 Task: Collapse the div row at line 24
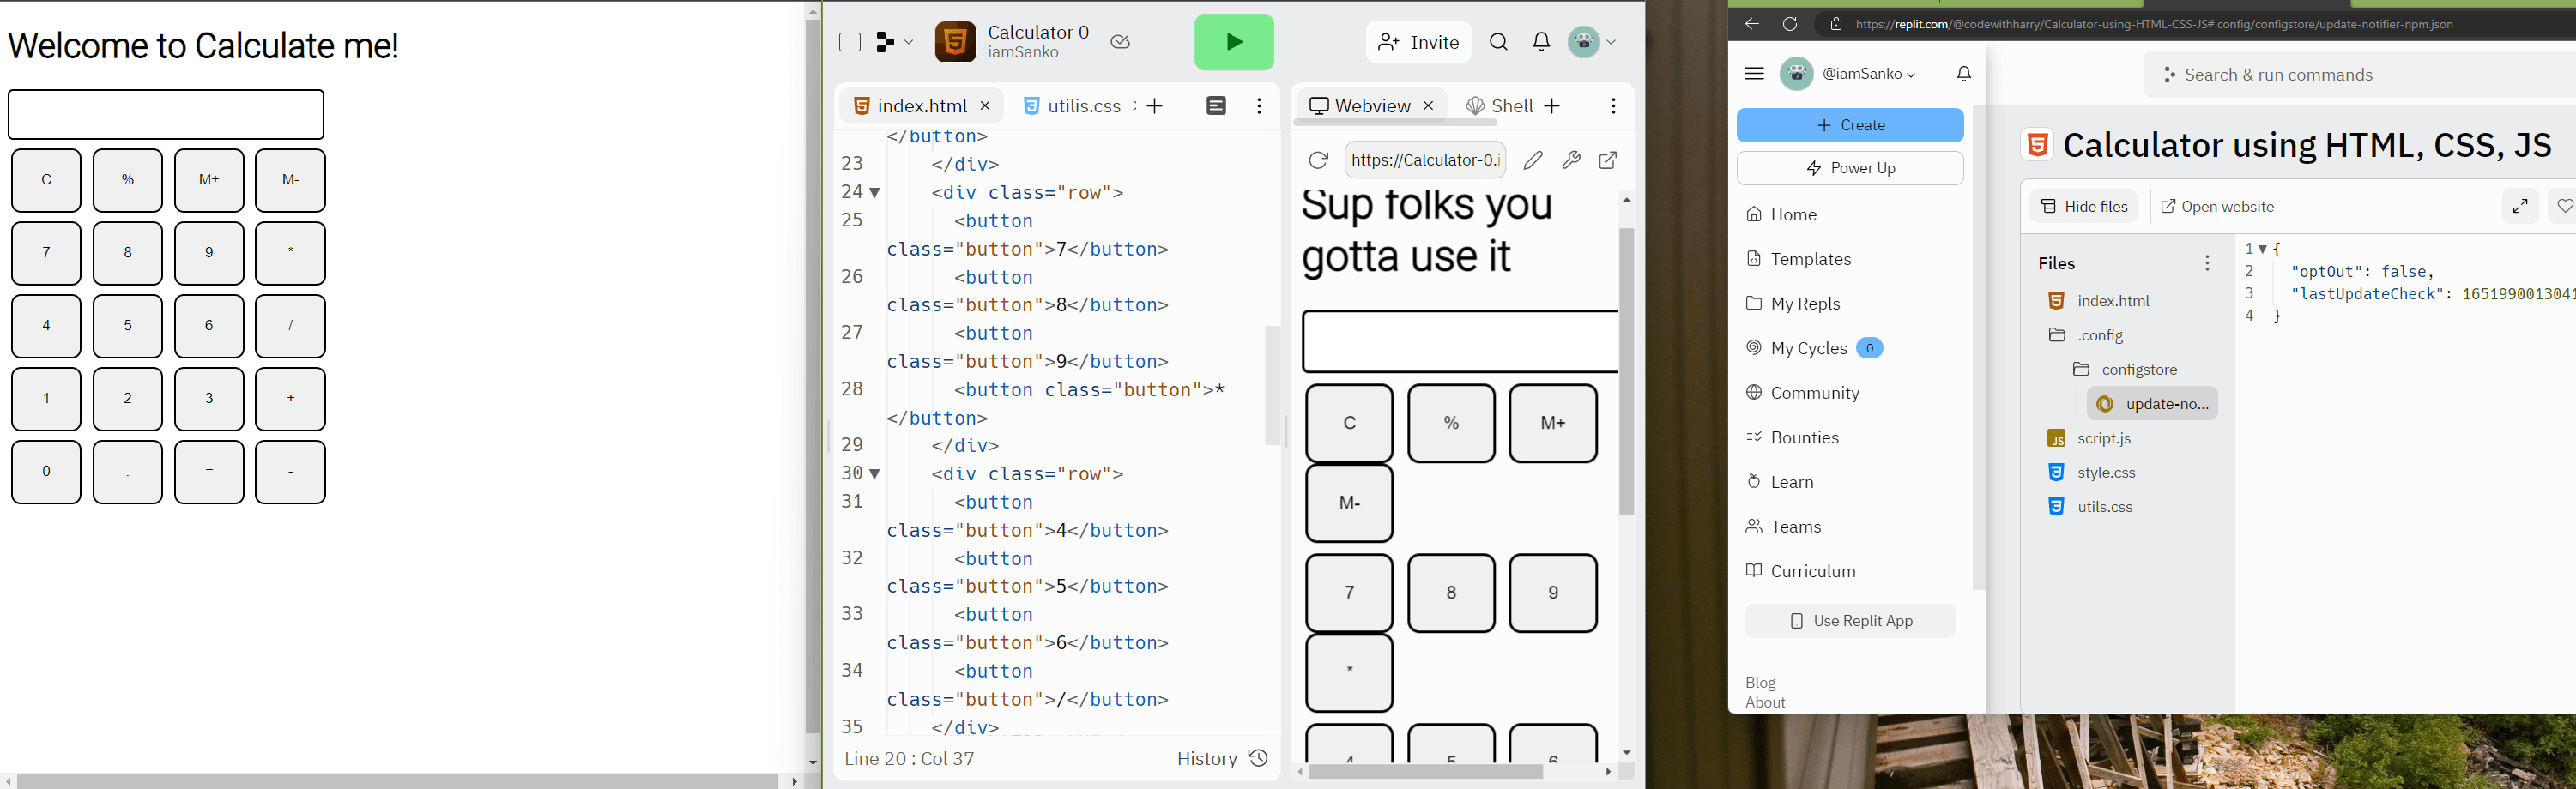[x=875, y=193]
